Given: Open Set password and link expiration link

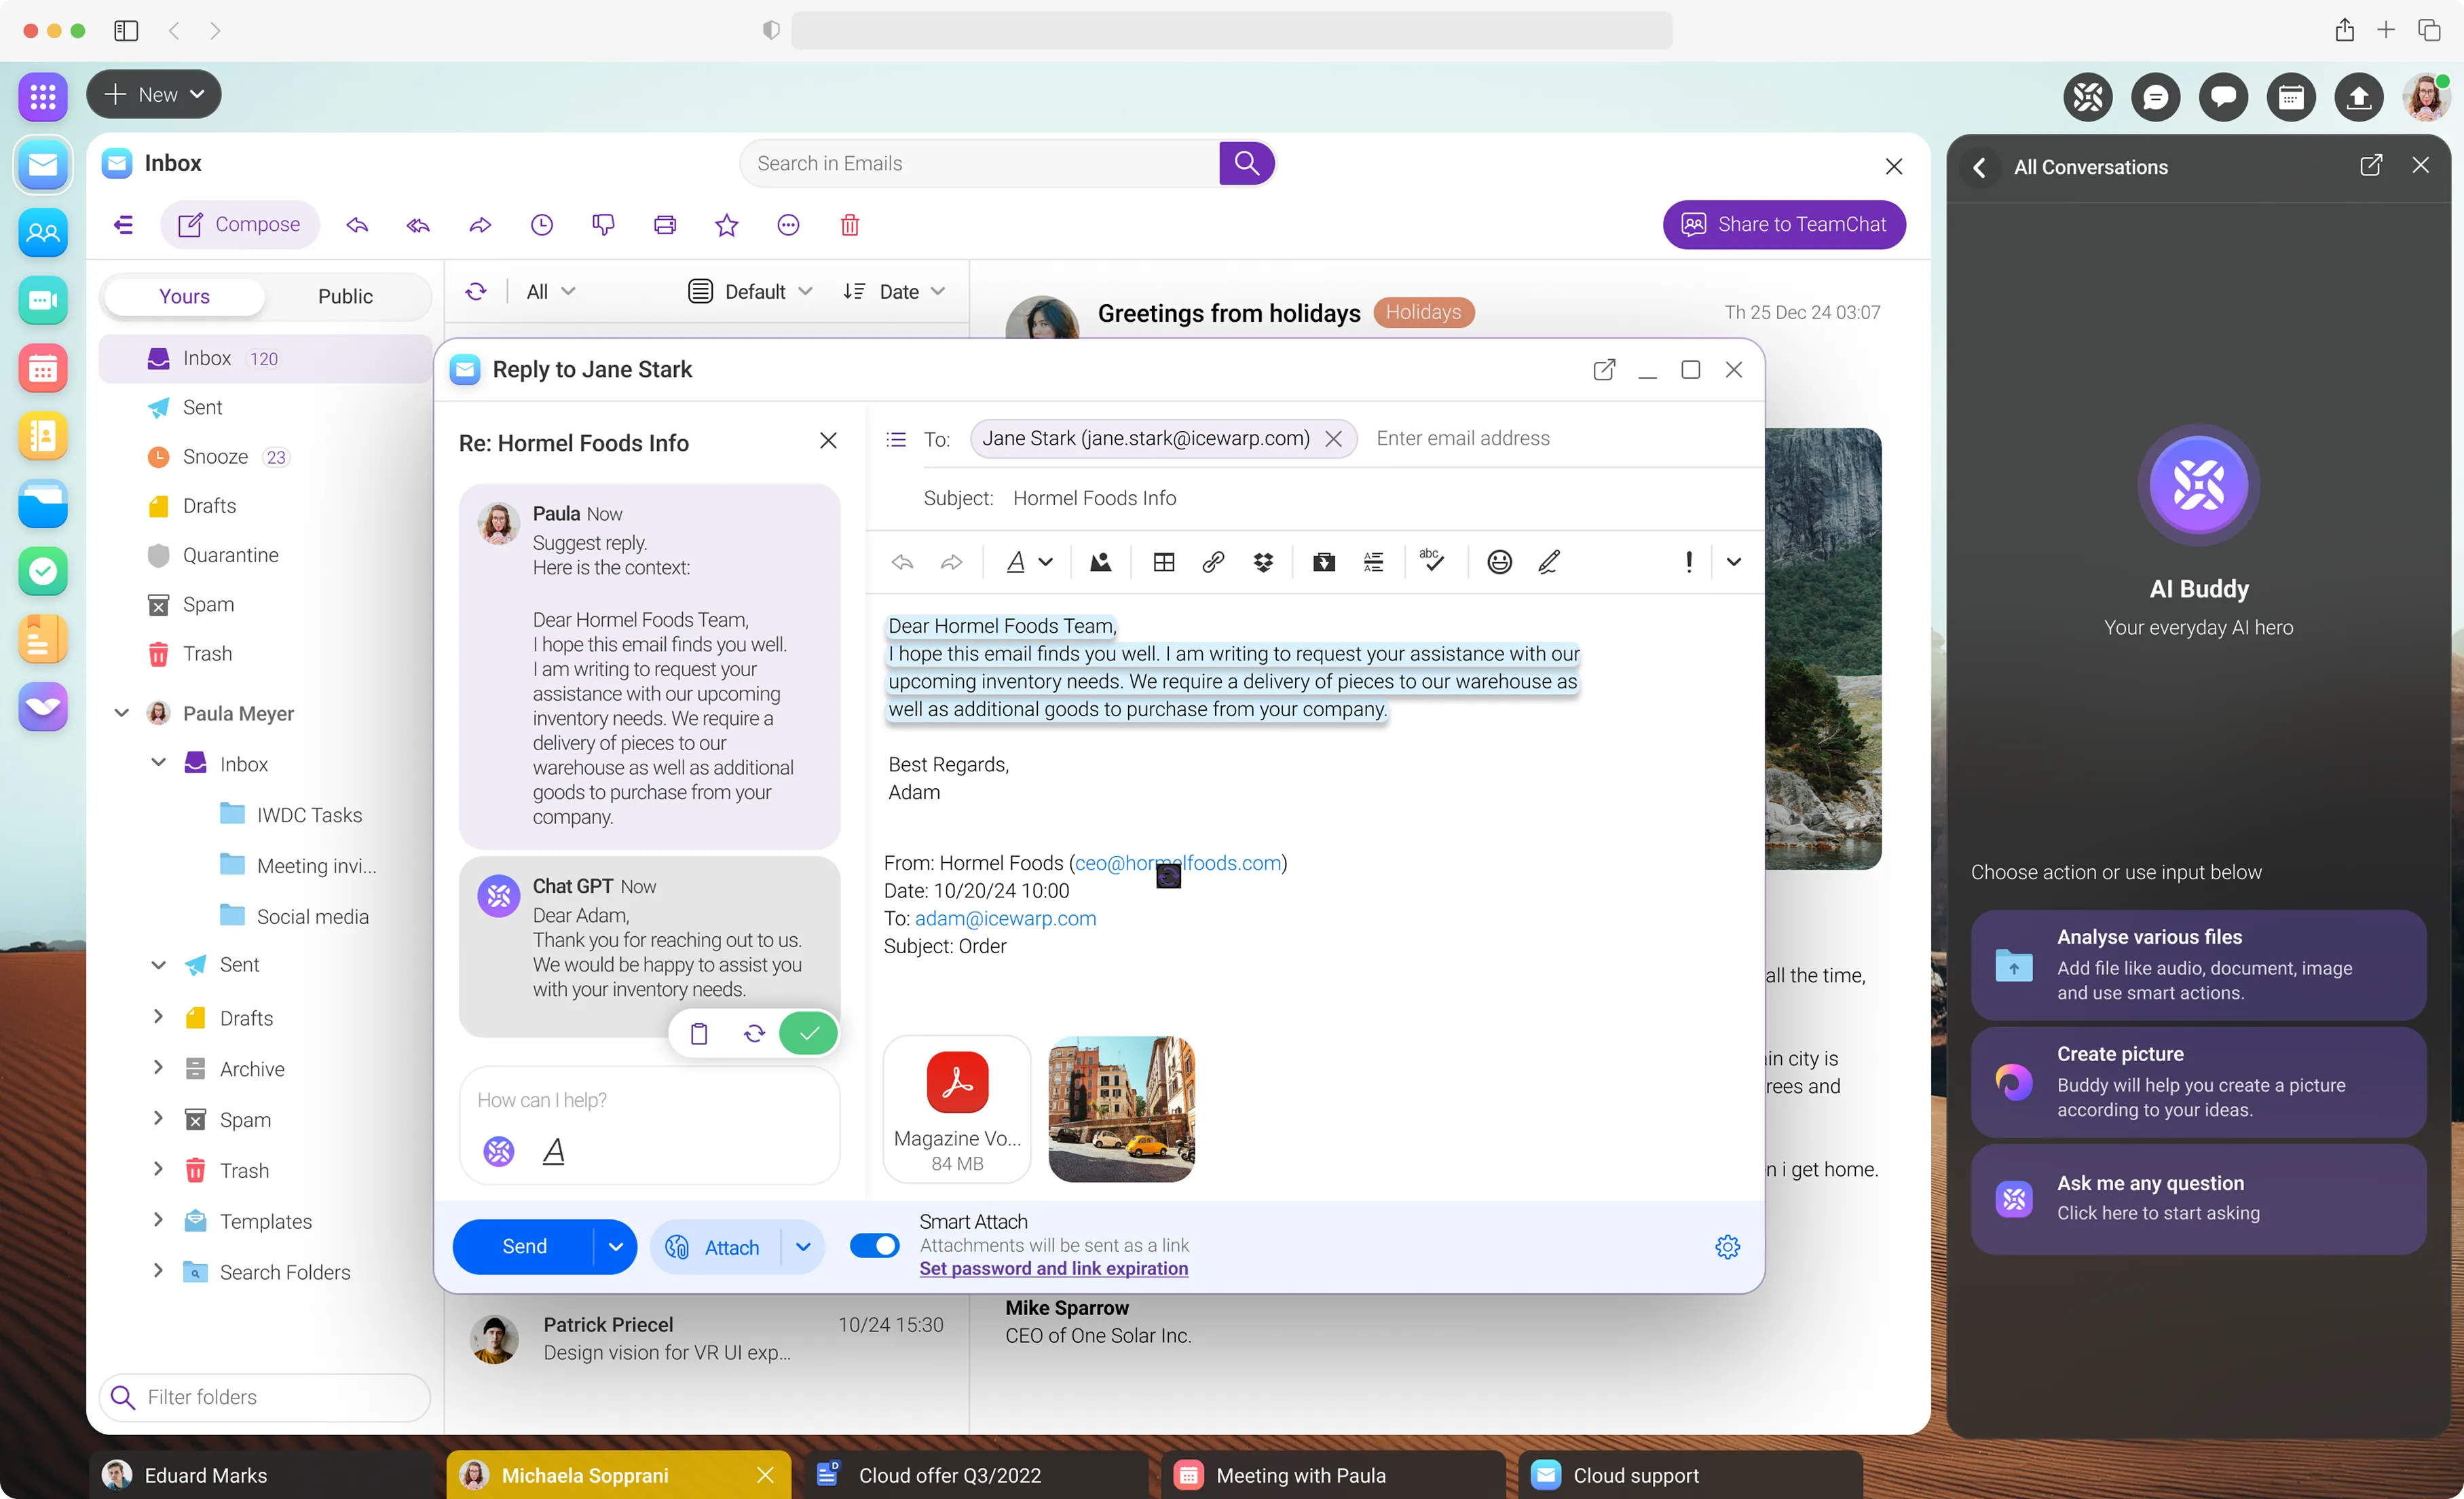Looking at the screenshot, I should [x=1053, y=1268].
